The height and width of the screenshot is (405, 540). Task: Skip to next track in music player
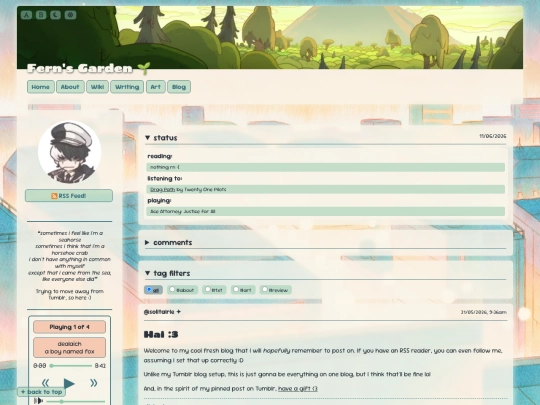(x=93, y=383)
